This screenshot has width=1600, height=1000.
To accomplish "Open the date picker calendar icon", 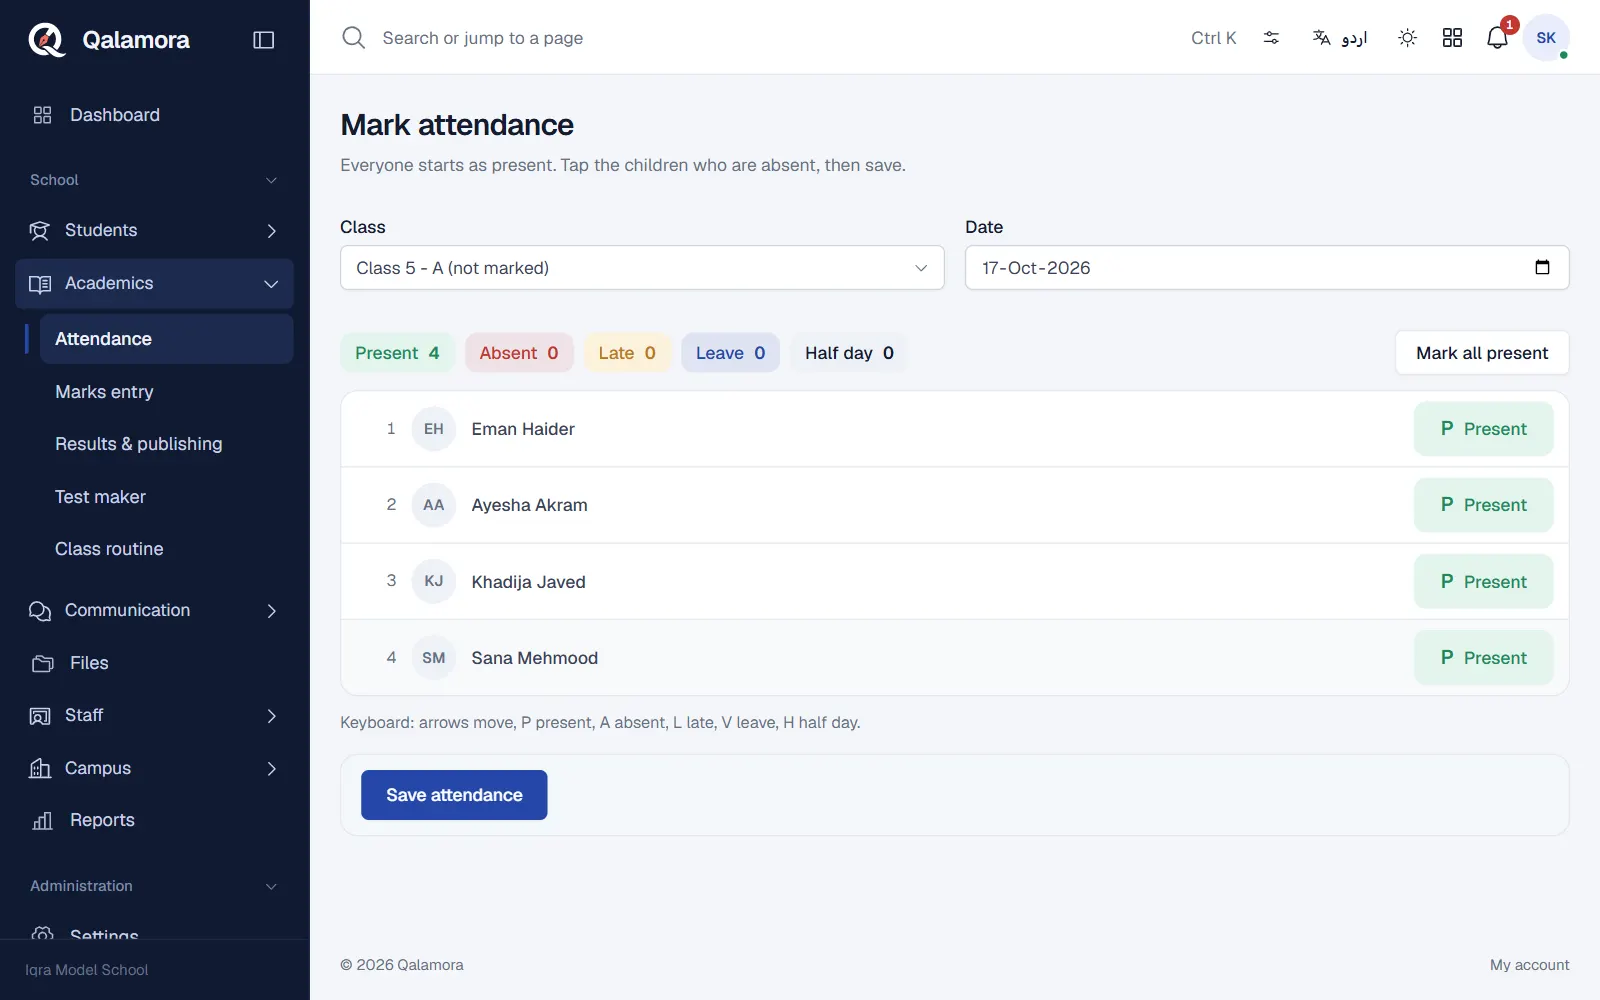I will coord(1542,268).
